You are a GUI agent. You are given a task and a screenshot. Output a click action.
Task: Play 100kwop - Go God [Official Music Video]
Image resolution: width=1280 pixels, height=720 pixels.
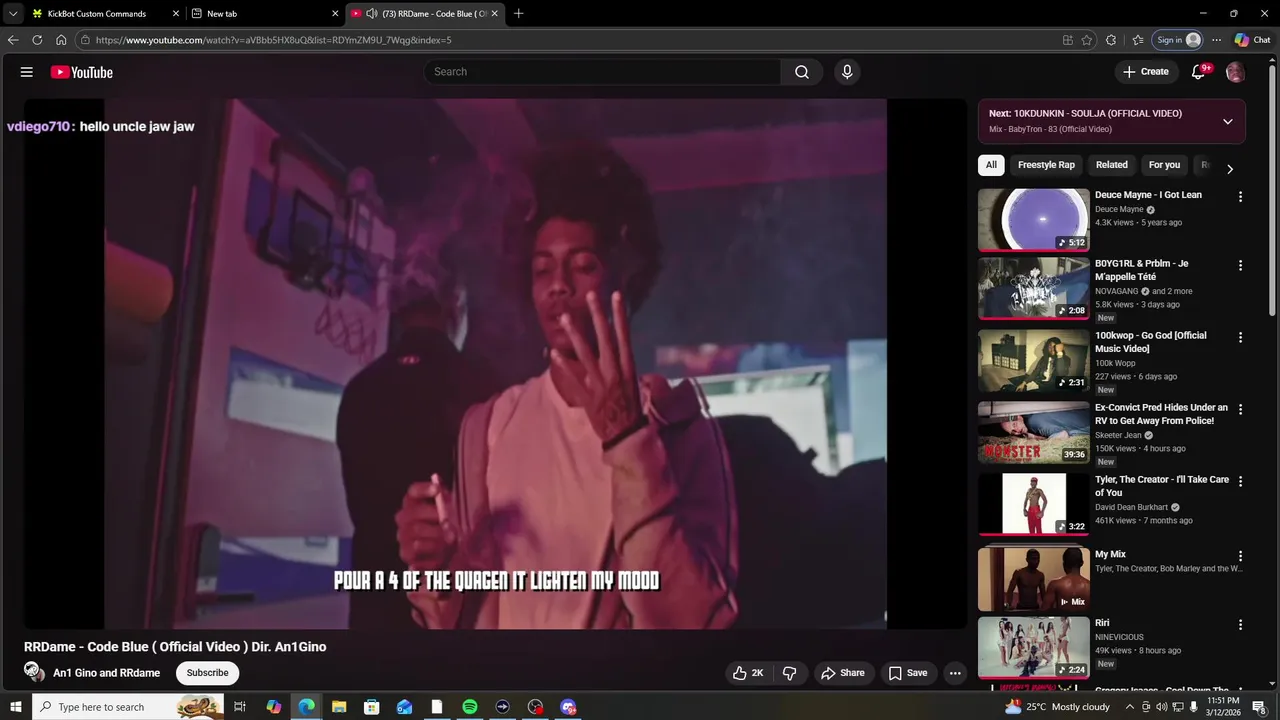(1033, 361)
